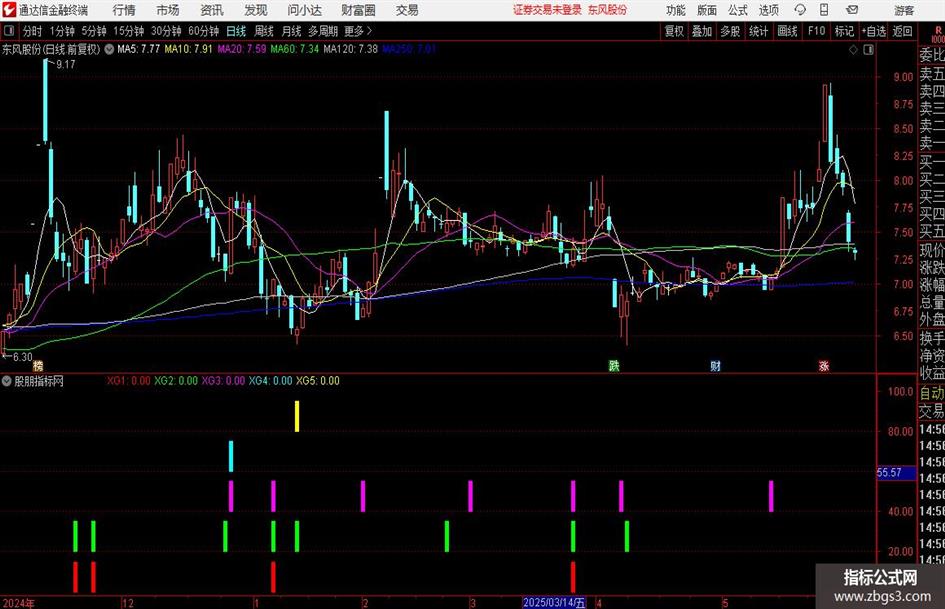Click the 返回 back button
Viewport: 945px width, 609px height.
click(902, 31)
